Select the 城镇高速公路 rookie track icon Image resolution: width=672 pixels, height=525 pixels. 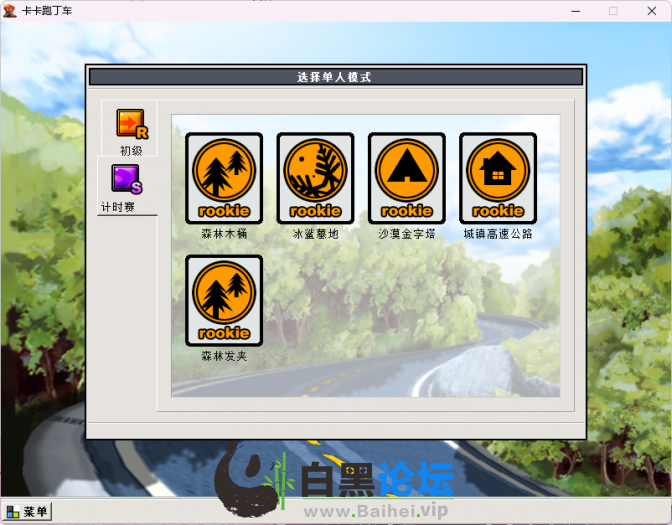pyautogui.click(x=498, y=178)
